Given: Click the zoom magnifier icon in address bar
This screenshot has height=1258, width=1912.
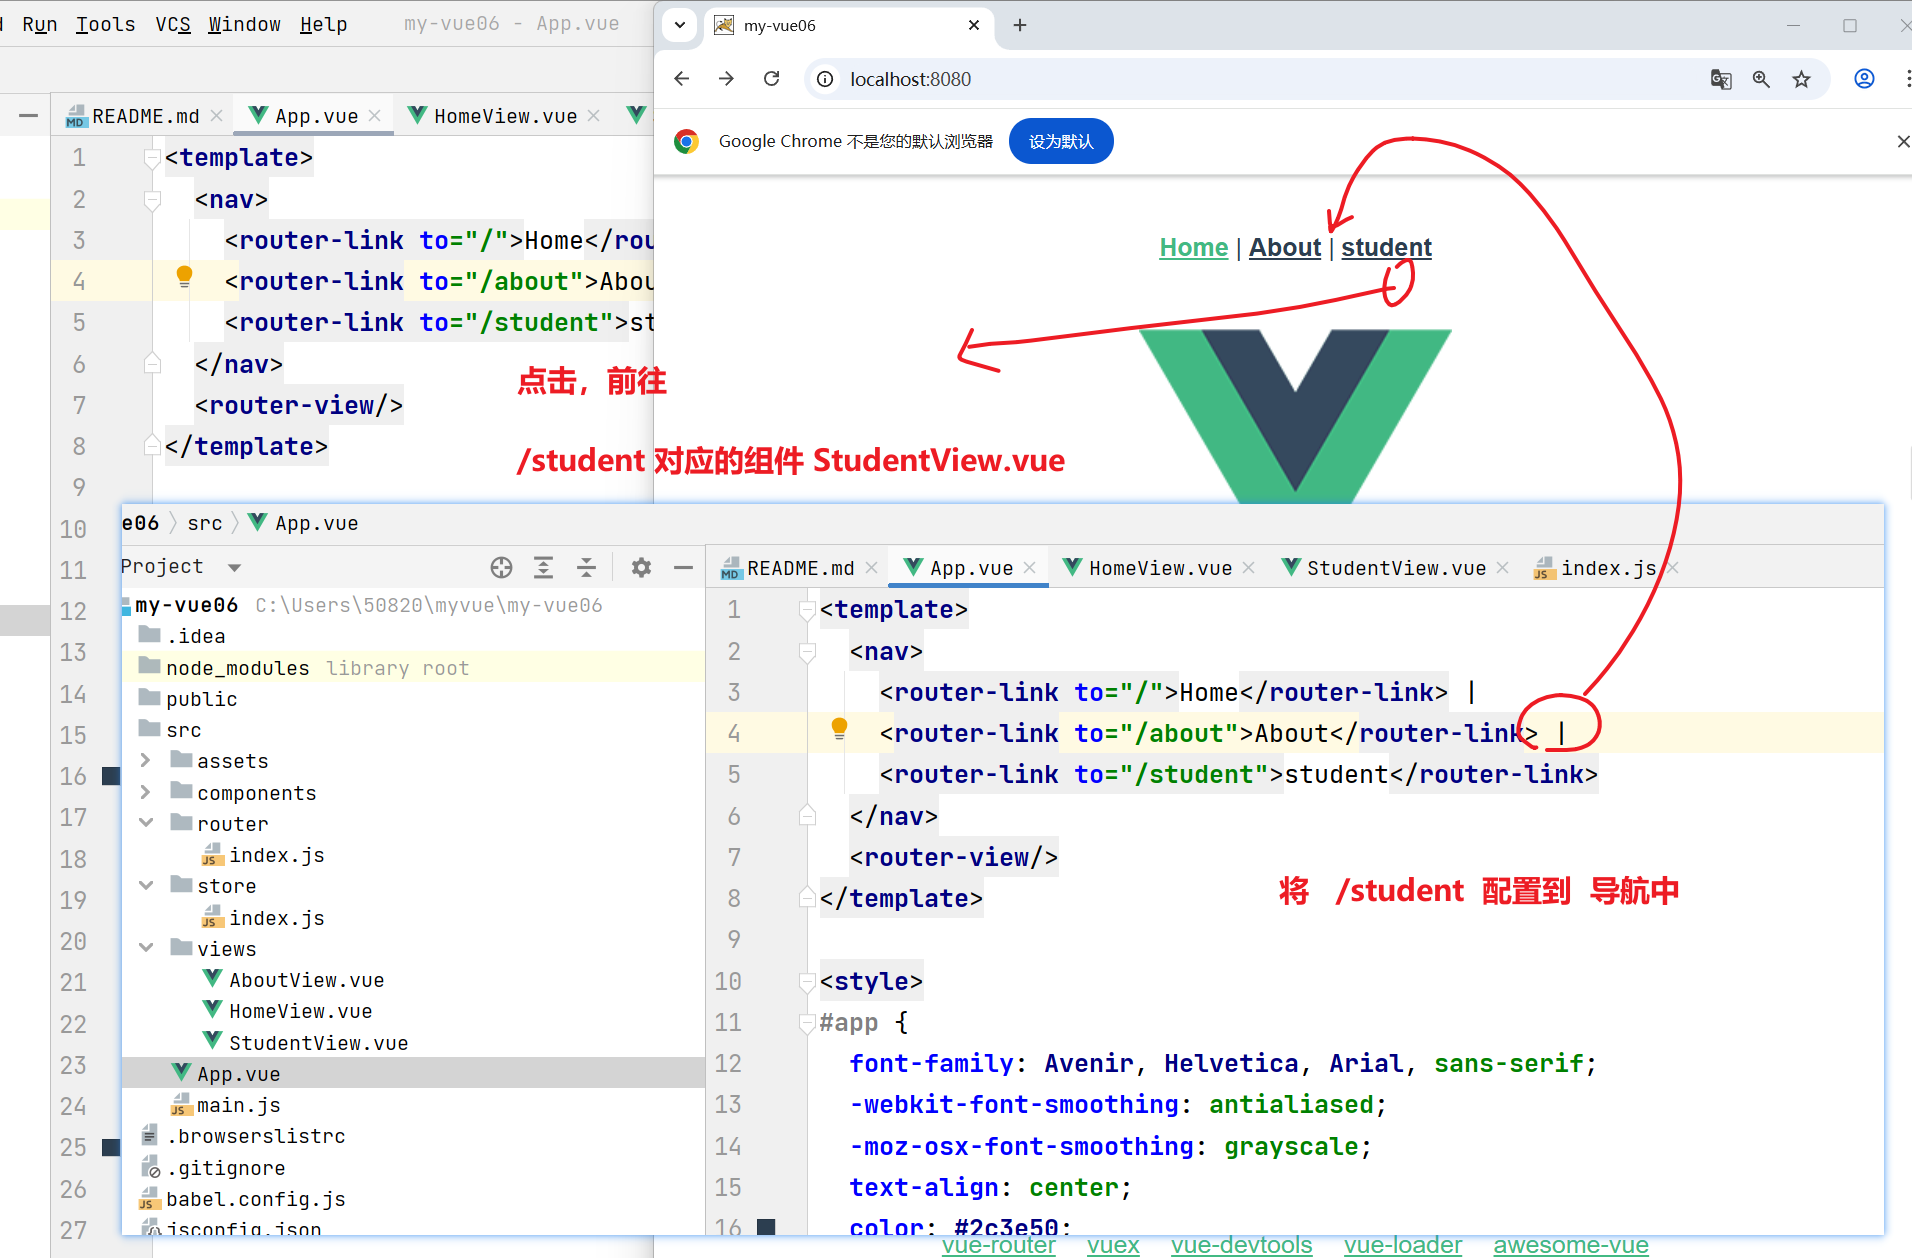Looking at the screenshot, I should 1761,79.
